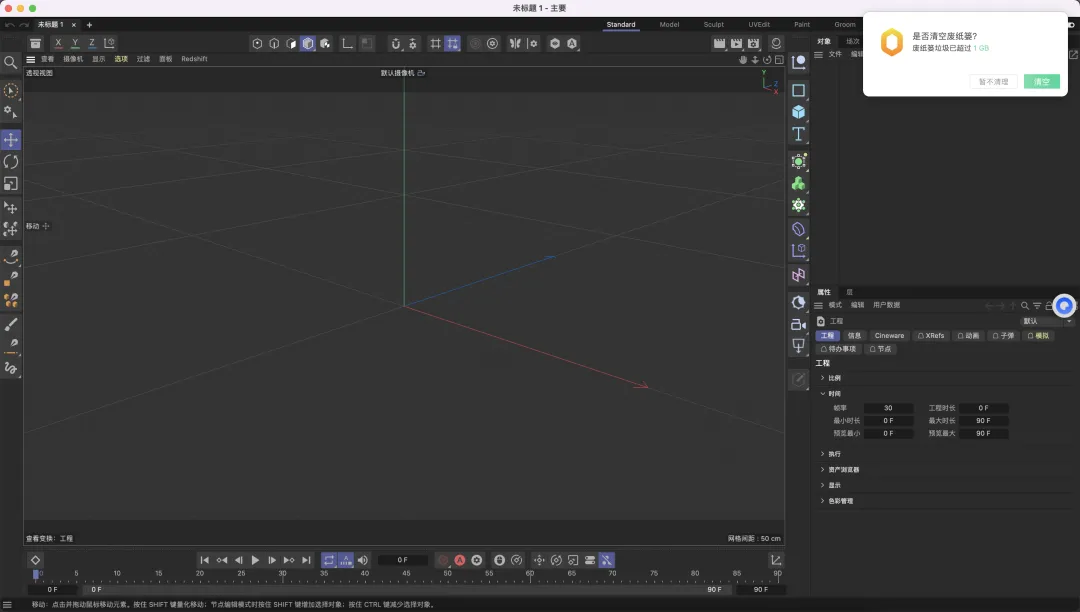Open the green MoGraph cloner icon

[x=798, y=184]
